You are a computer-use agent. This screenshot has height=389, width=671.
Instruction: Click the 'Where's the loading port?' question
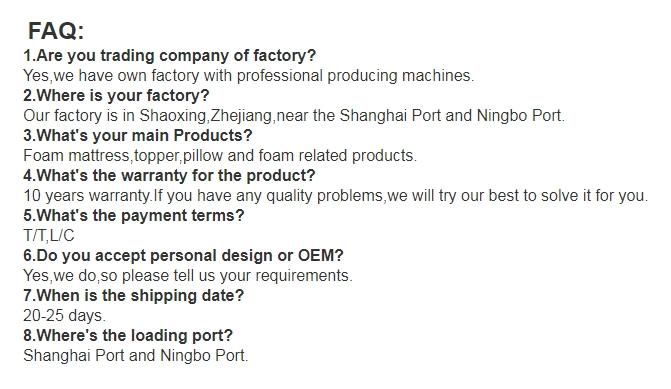[x=128, y=336]
